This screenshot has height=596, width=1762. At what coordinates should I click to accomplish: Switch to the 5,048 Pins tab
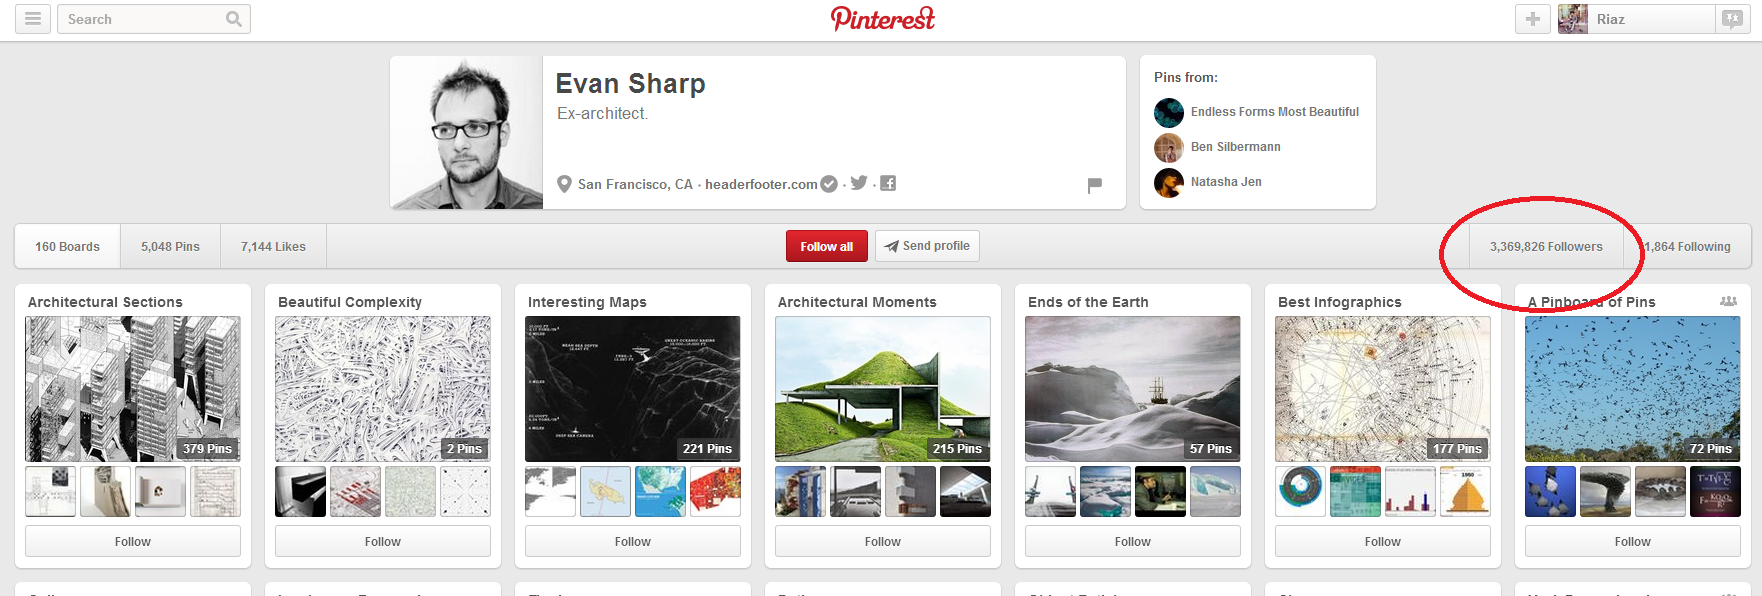click(x=170, y=247)
